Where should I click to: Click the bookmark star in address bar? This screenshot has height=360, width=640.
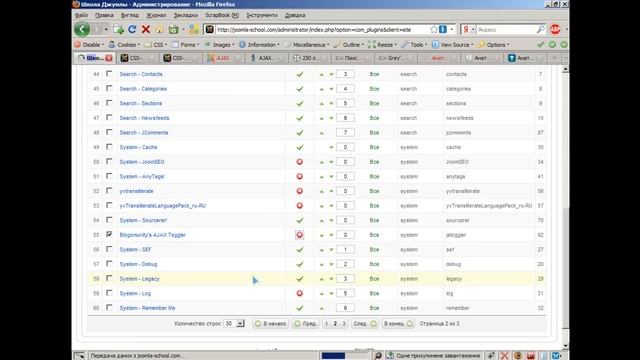(433, 29)
